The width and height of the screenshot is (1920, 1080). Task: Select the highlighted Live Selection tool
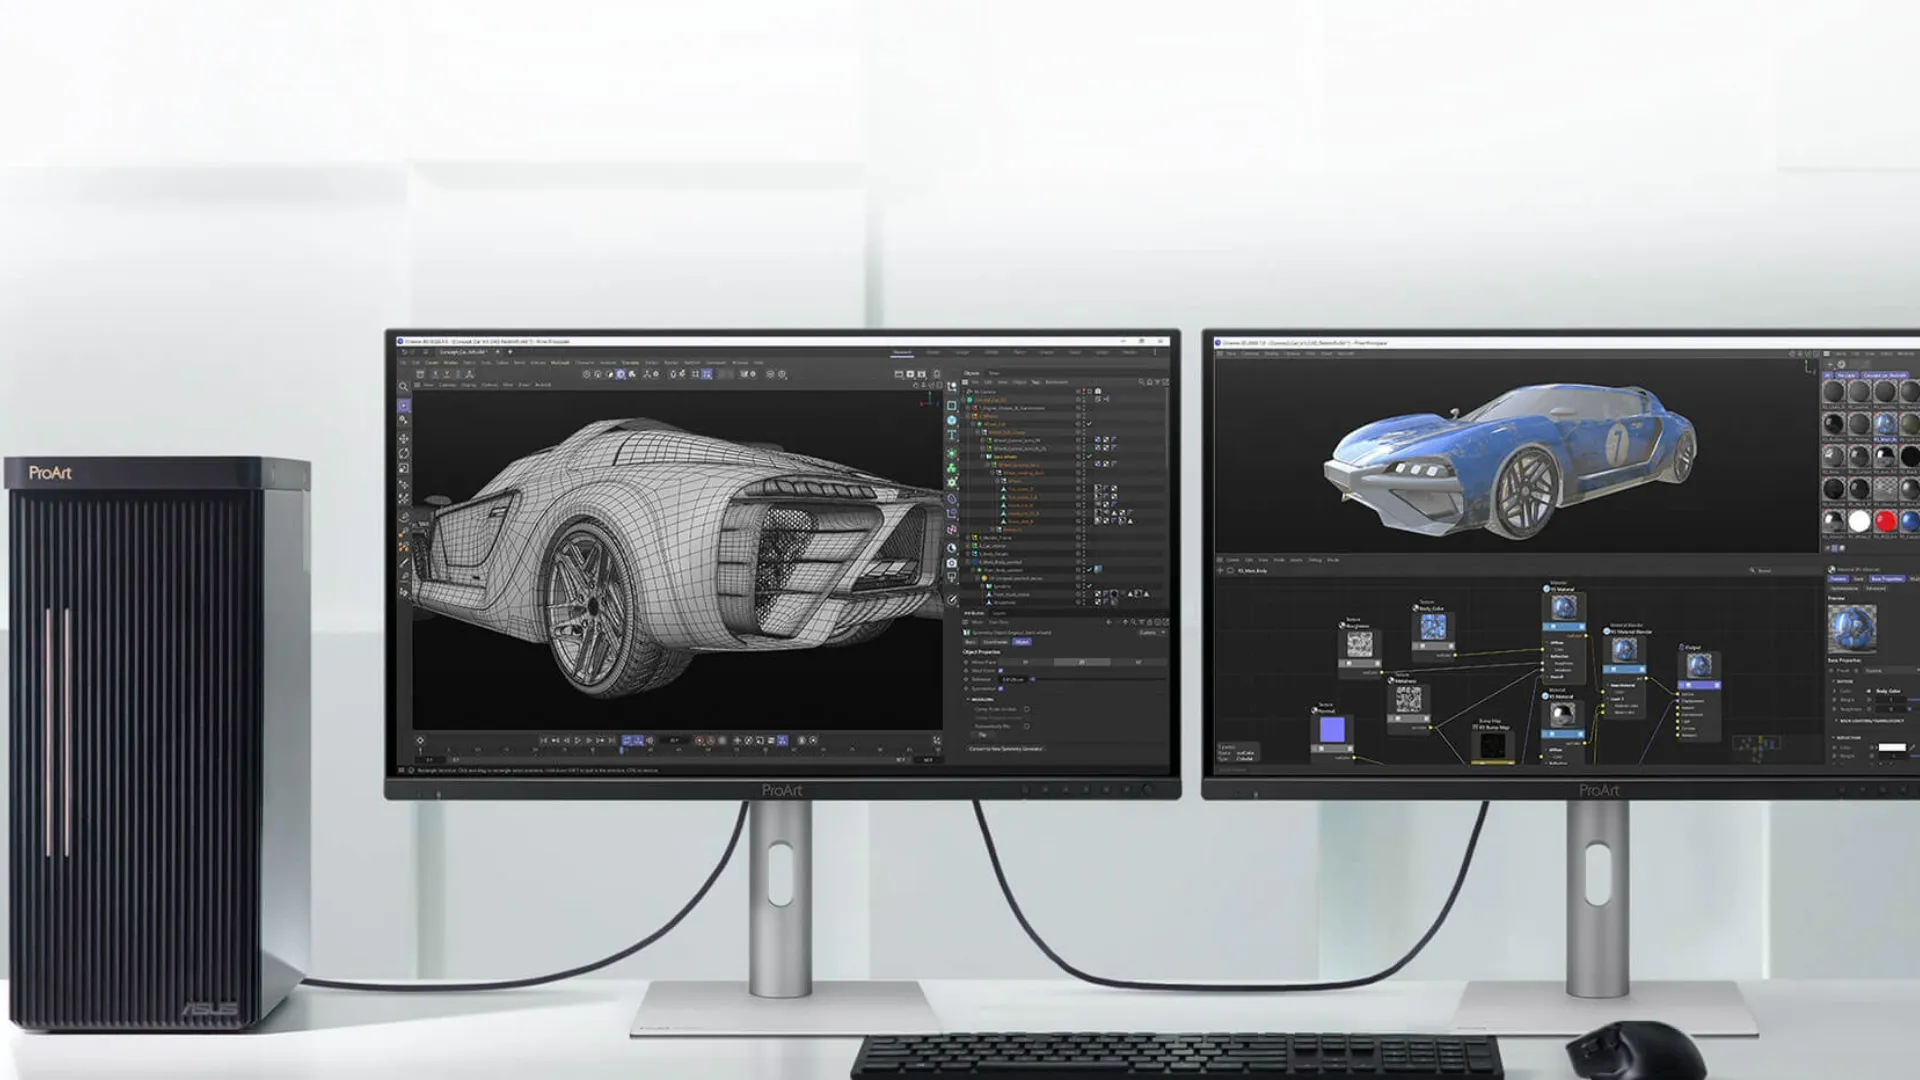pos(404,406)
